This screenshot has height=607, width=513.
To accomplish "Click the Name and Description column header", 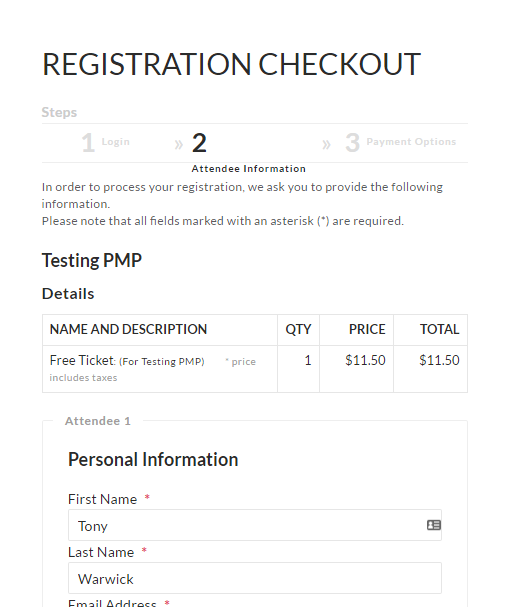I will (128, 329).
